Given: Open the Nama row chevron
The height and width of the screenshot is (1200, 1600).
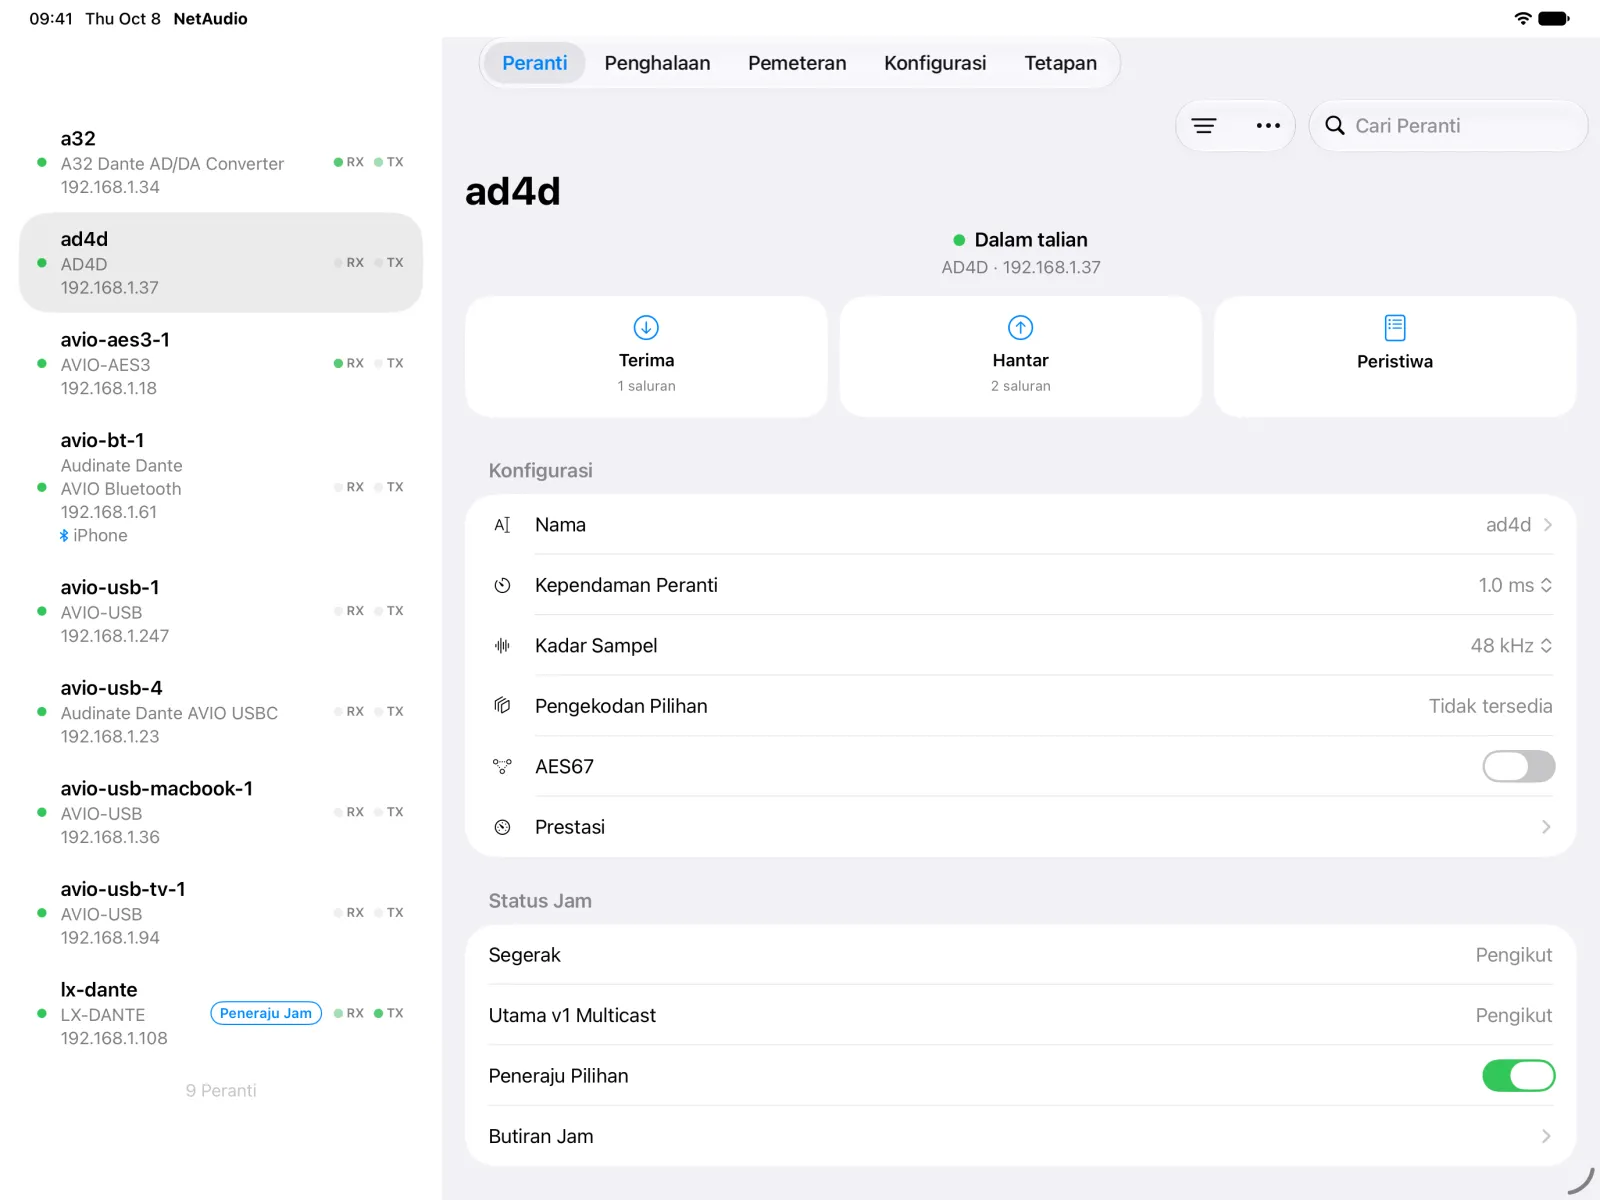Looking at the screenshot, I should point(1547,525).
